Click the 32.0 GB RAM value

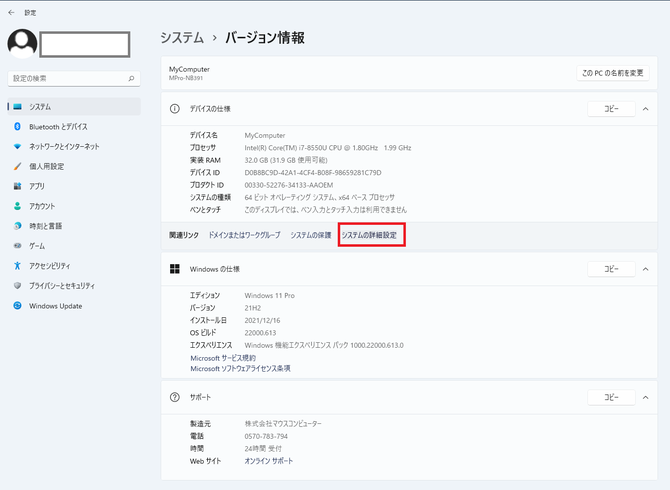286,160
